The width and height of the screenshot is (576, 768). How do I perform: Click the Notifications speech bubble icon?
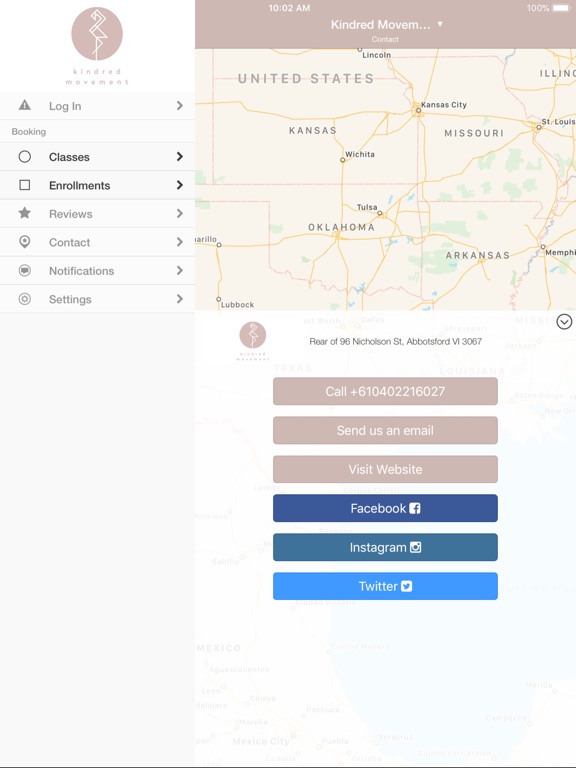point(24,270)
